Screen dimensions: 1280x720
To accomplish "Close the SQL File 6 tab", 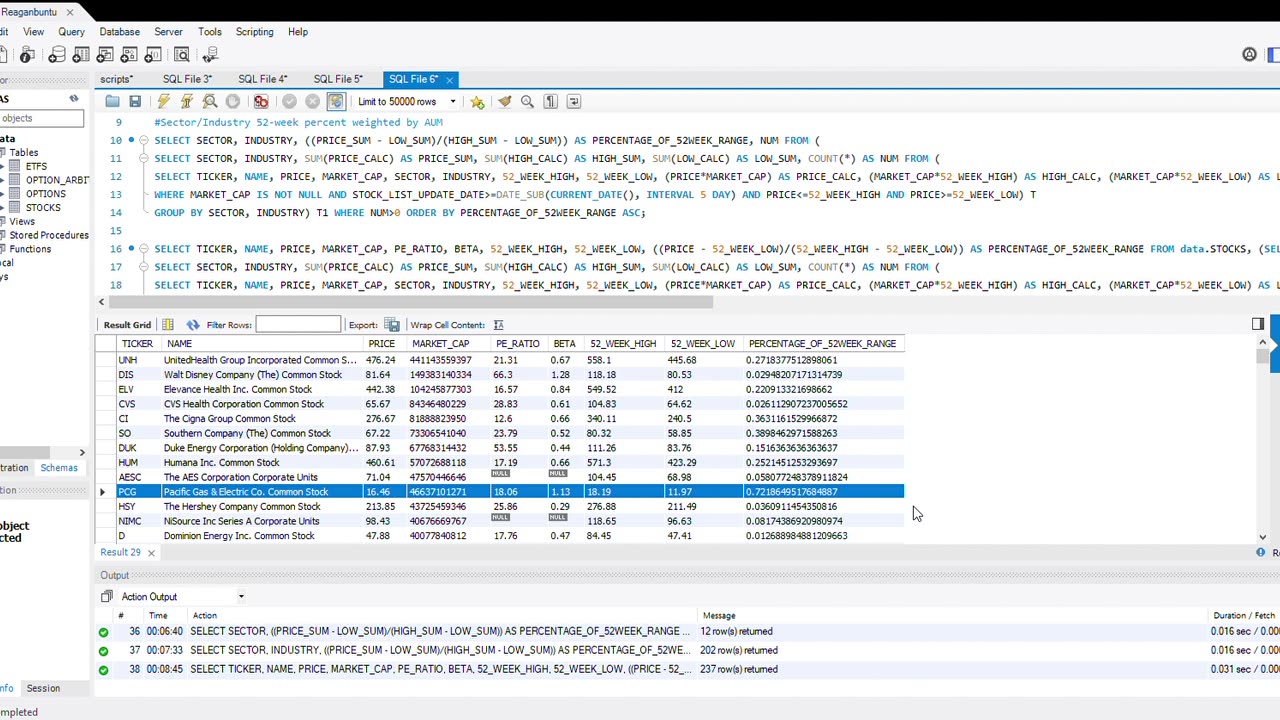I will pos(449,79).
